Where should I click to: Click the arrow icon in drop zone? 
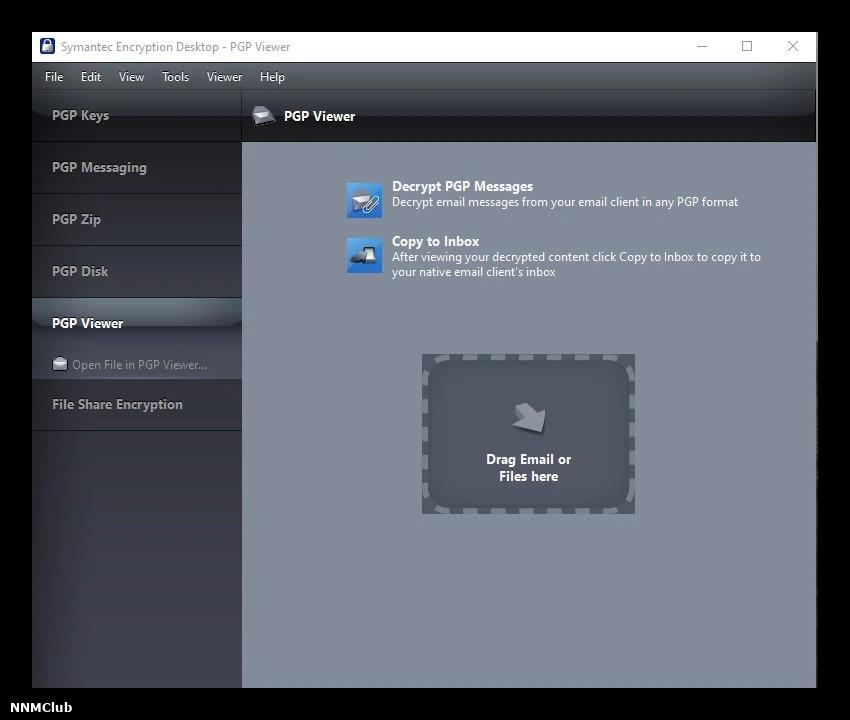(x=529, y=418)
